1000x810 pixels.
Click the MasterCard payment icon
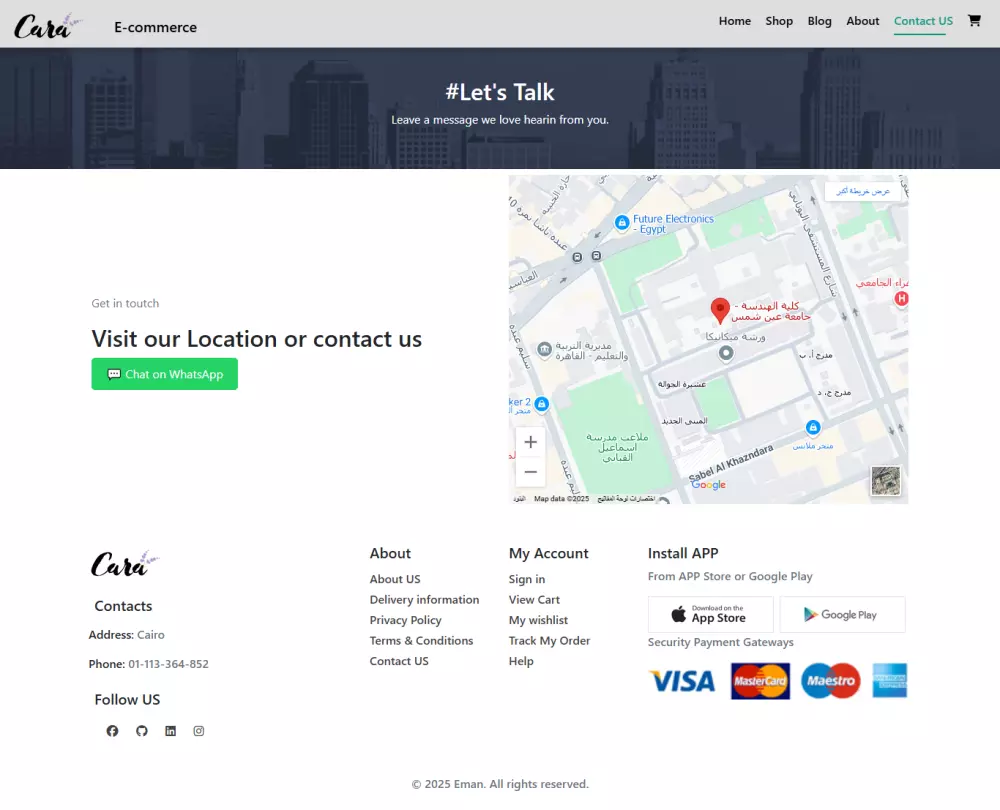(760, 681)
